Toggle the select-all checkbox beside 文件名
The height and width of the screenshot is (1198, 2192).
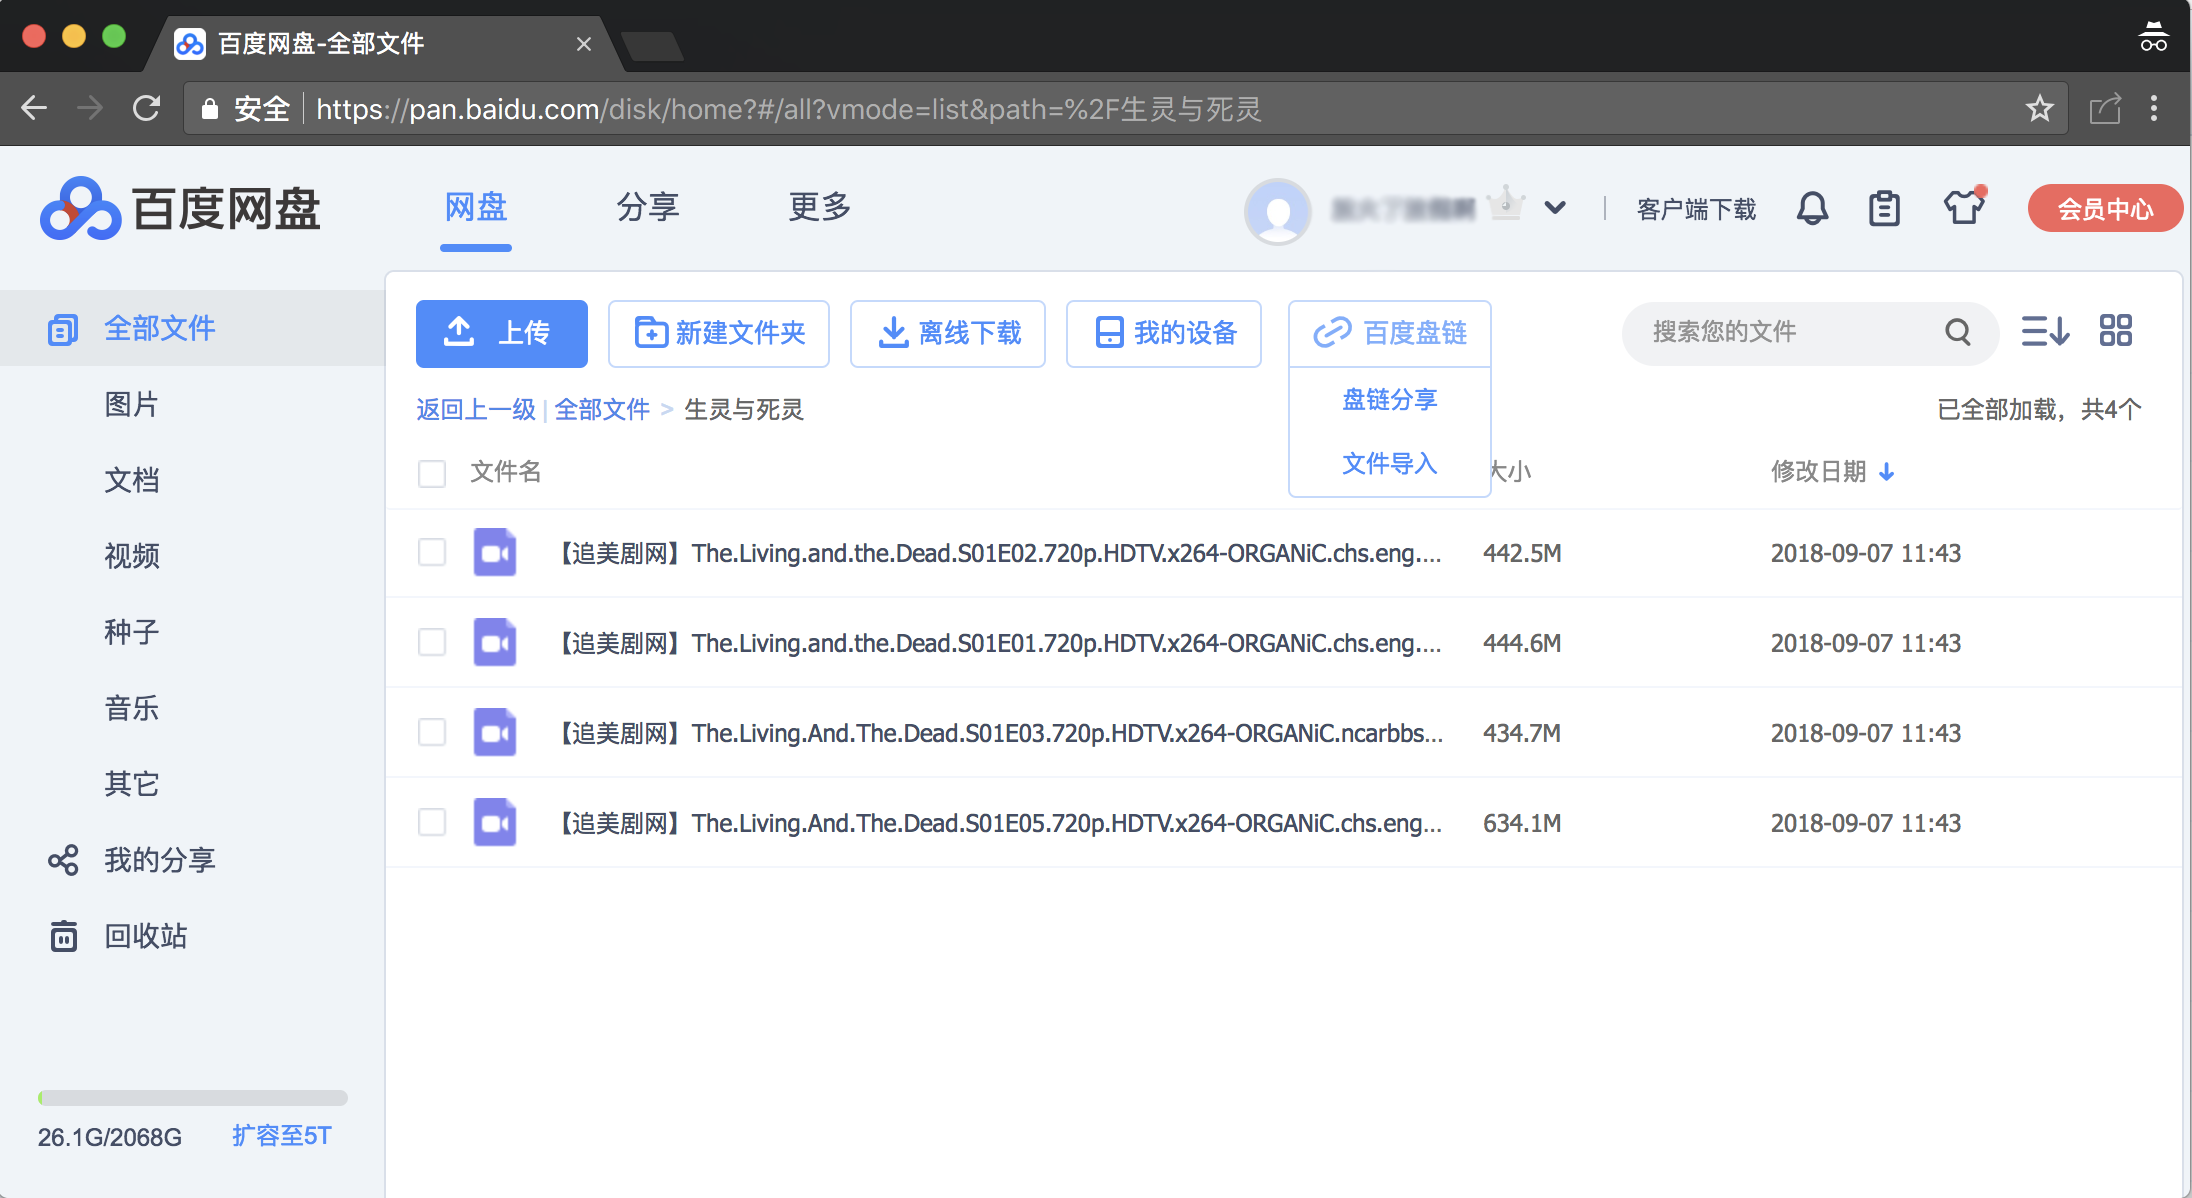[x=432, y=473]
